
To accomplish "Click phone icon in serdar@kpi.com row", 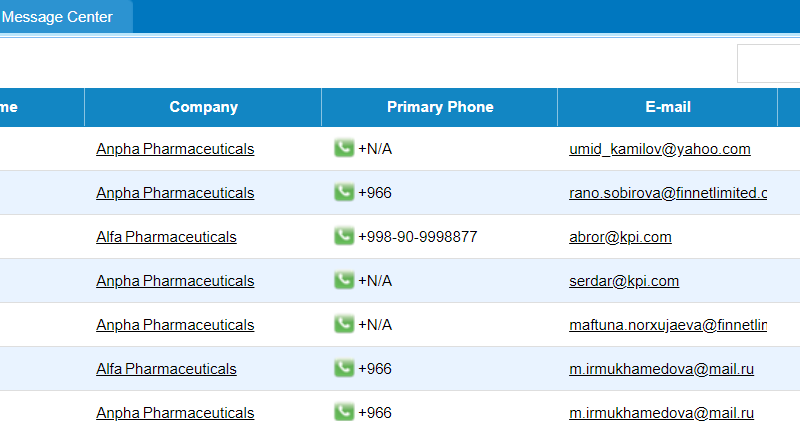I will [x=344, y=280].
